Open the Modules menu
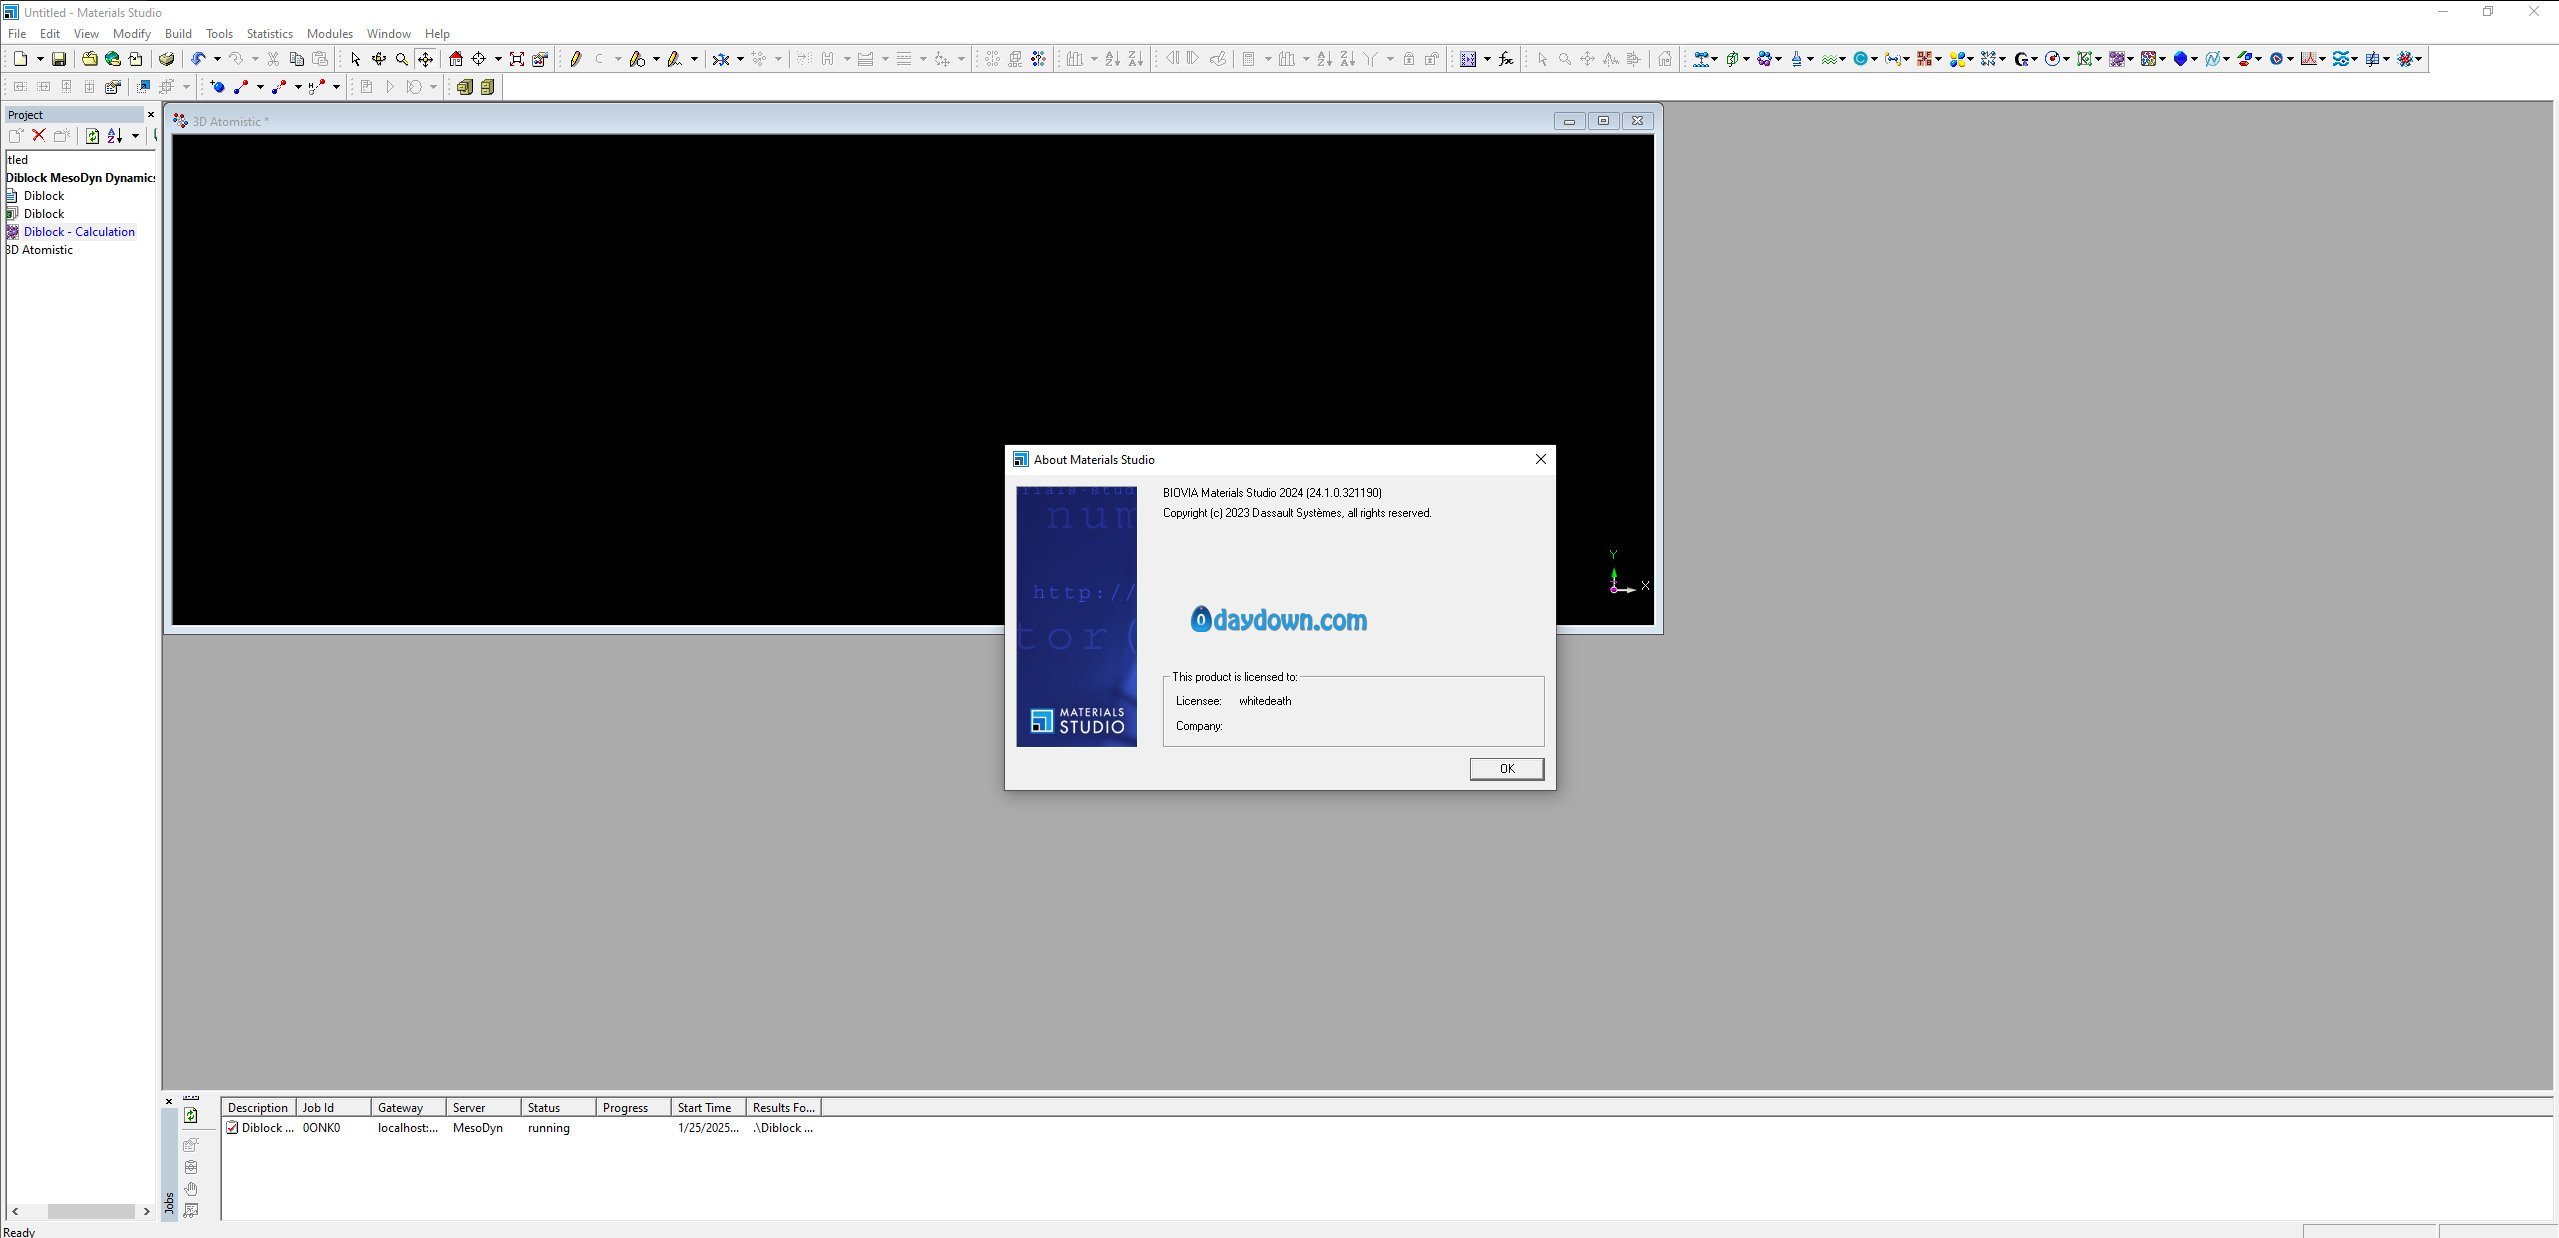2559x1238 pixels. pyautogui.click(x=330, y=33)
